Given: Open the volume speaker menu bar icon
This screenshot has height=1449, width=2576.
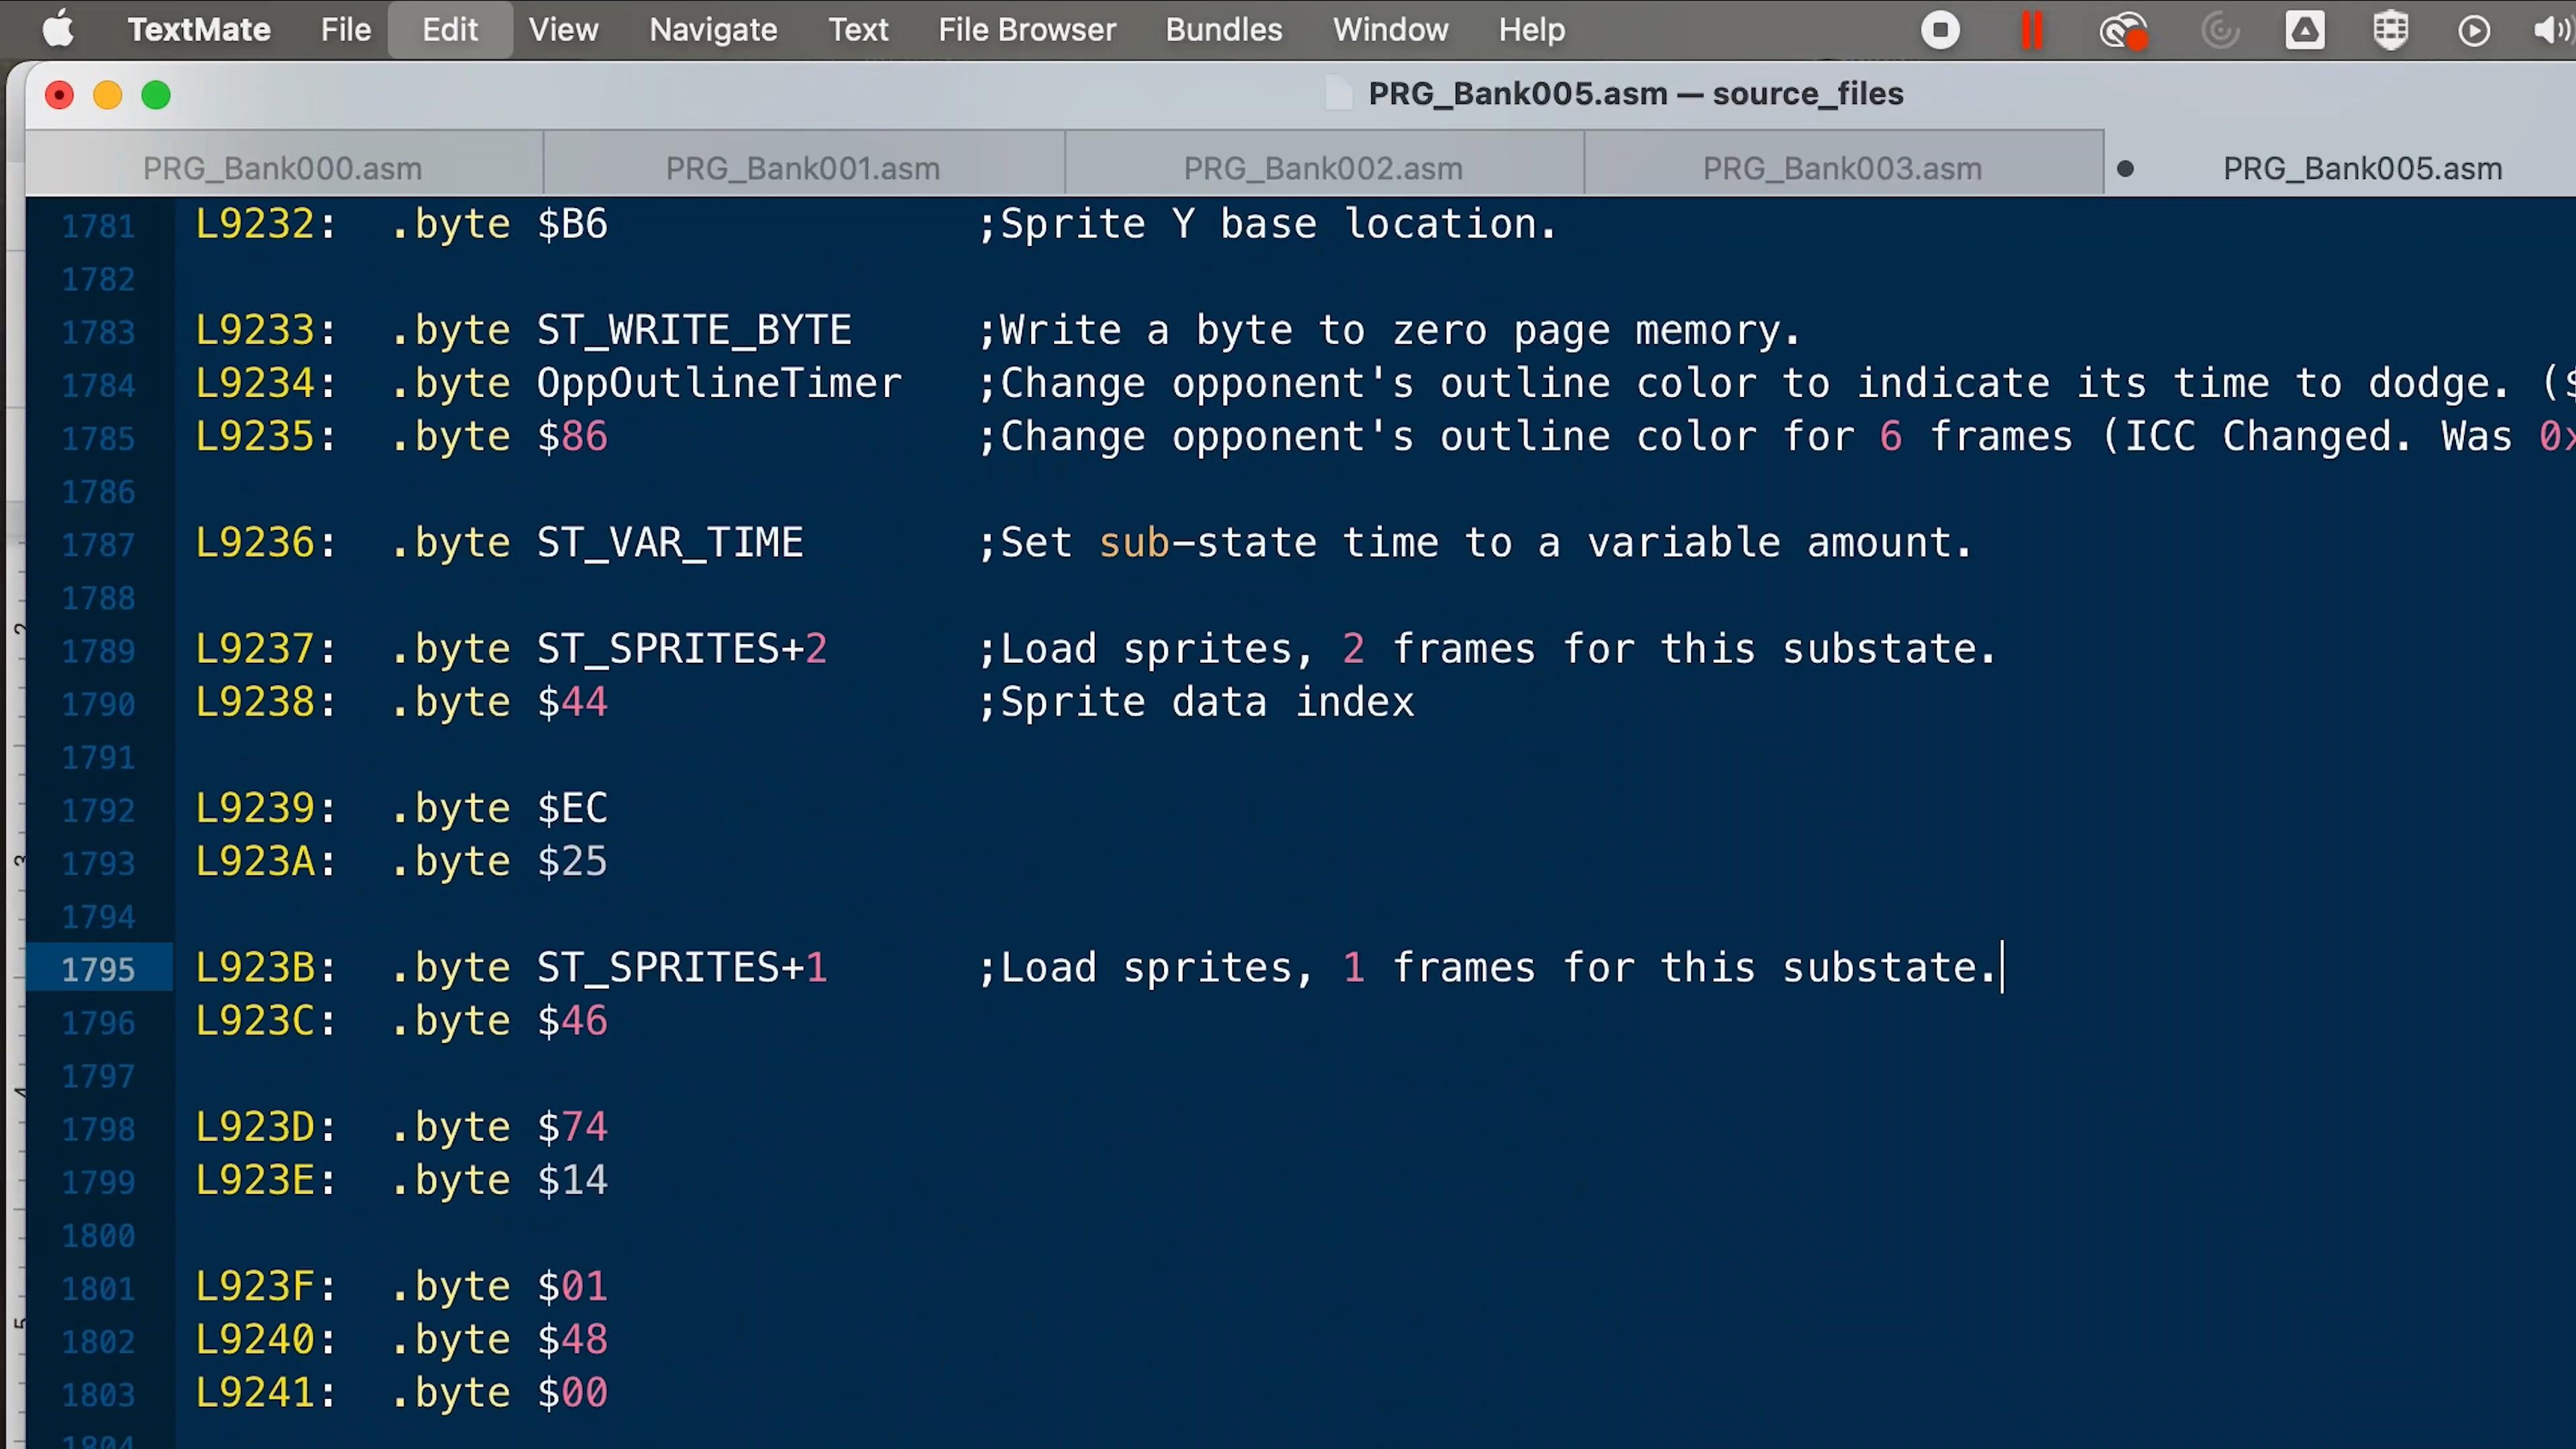Looking at the screenshot, I should pos(2550,30).
